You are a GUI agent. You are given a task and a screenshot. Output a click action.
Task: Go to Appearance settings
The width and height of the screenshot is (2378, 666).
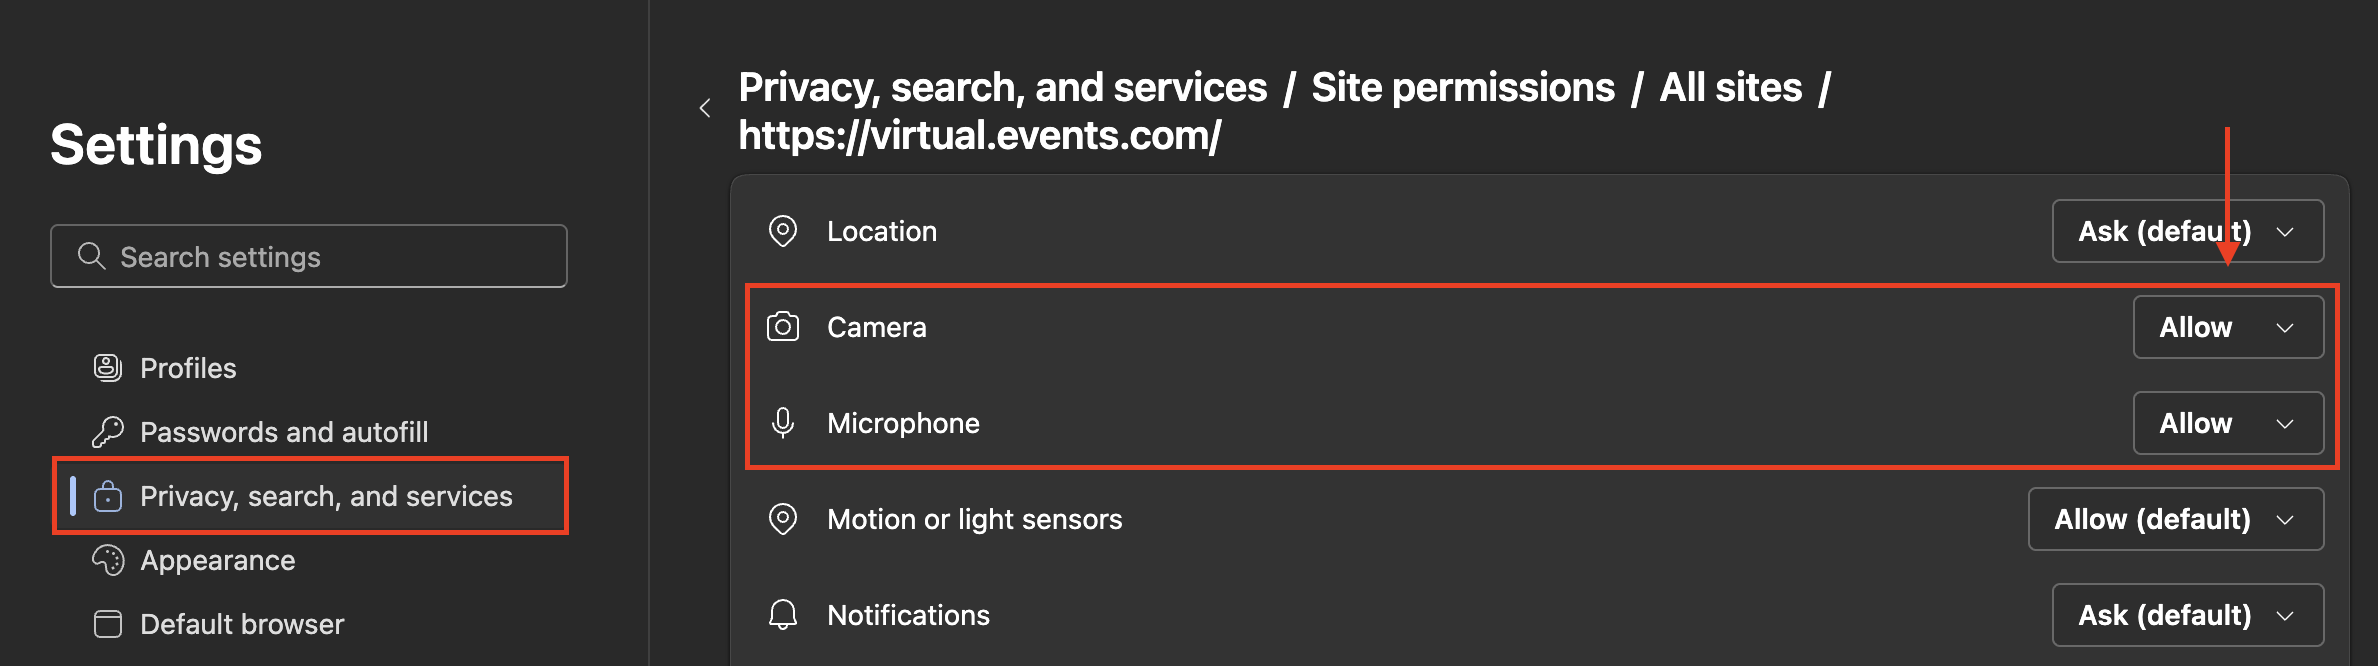218,560
